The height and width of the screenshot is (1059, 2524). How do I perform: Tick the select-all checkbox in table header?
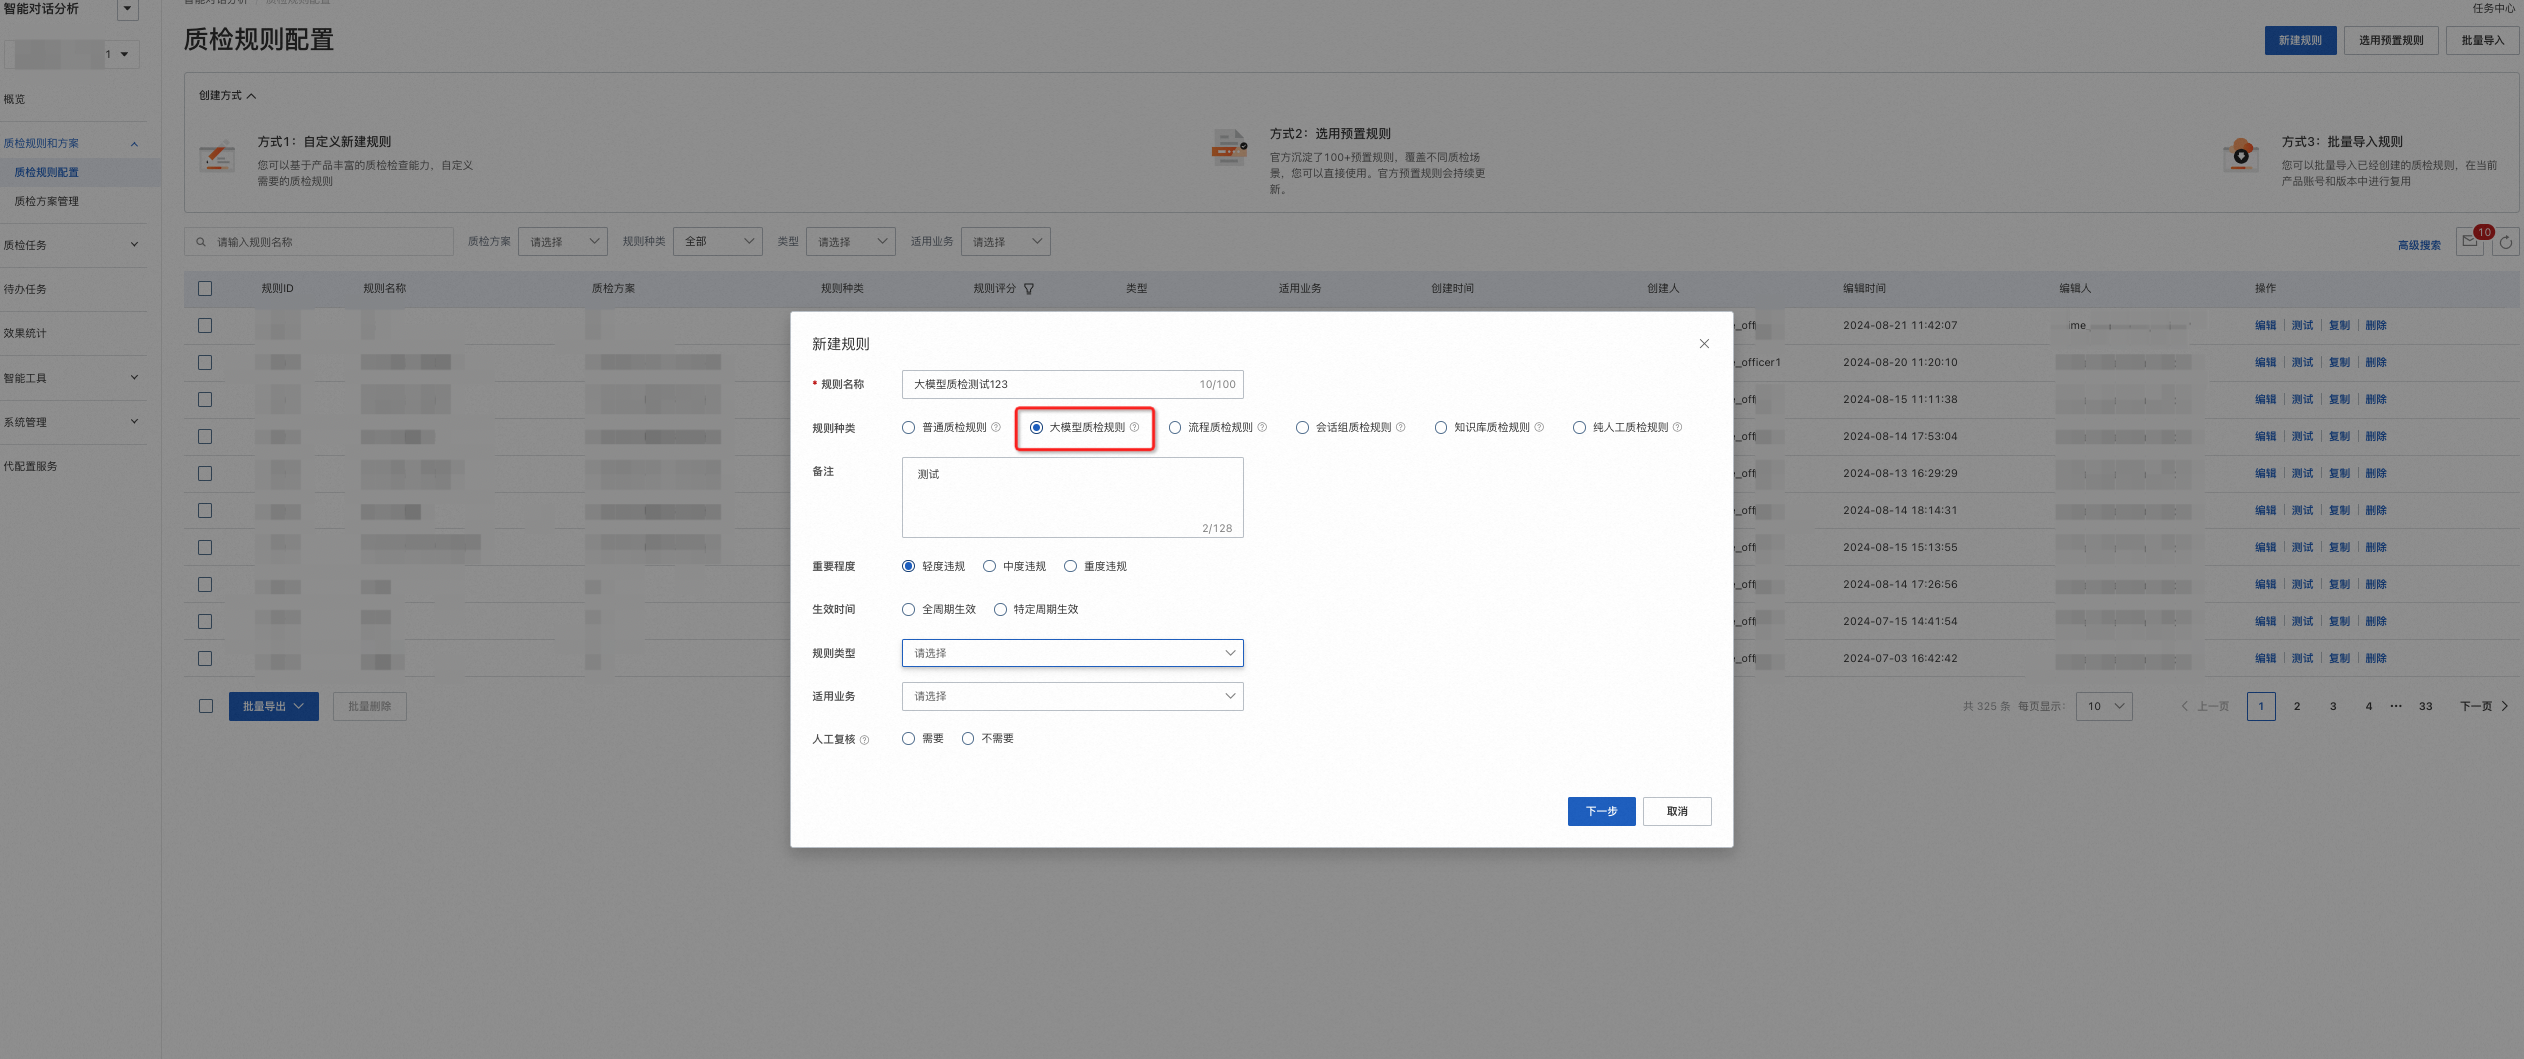click(x=205, y=288)
